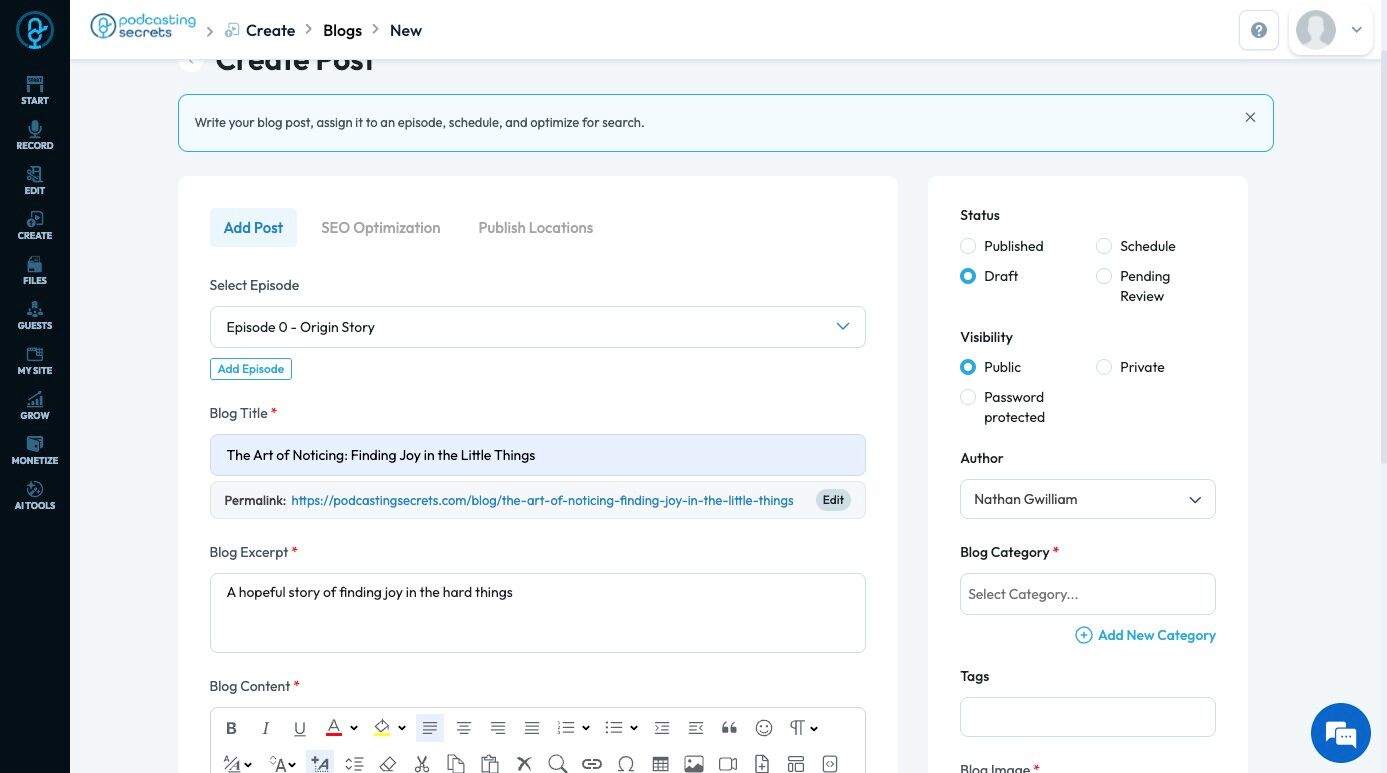Viewport: 1387px width, 773px height.
Task: Center align the blog content
Action: pyautogui.click(x=463, y=728)
